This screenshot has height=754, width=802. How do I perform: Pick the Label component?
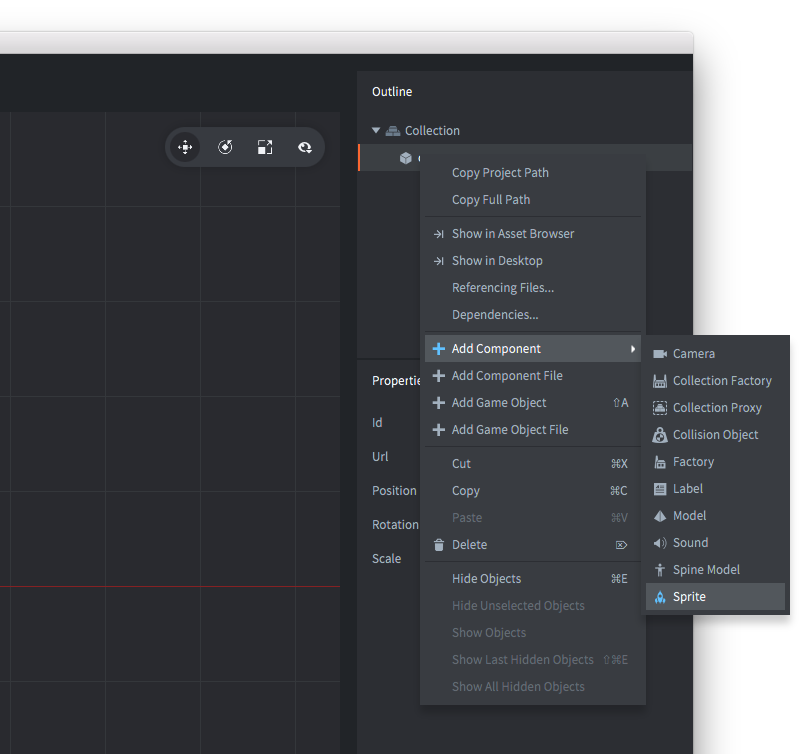(687, 489)
